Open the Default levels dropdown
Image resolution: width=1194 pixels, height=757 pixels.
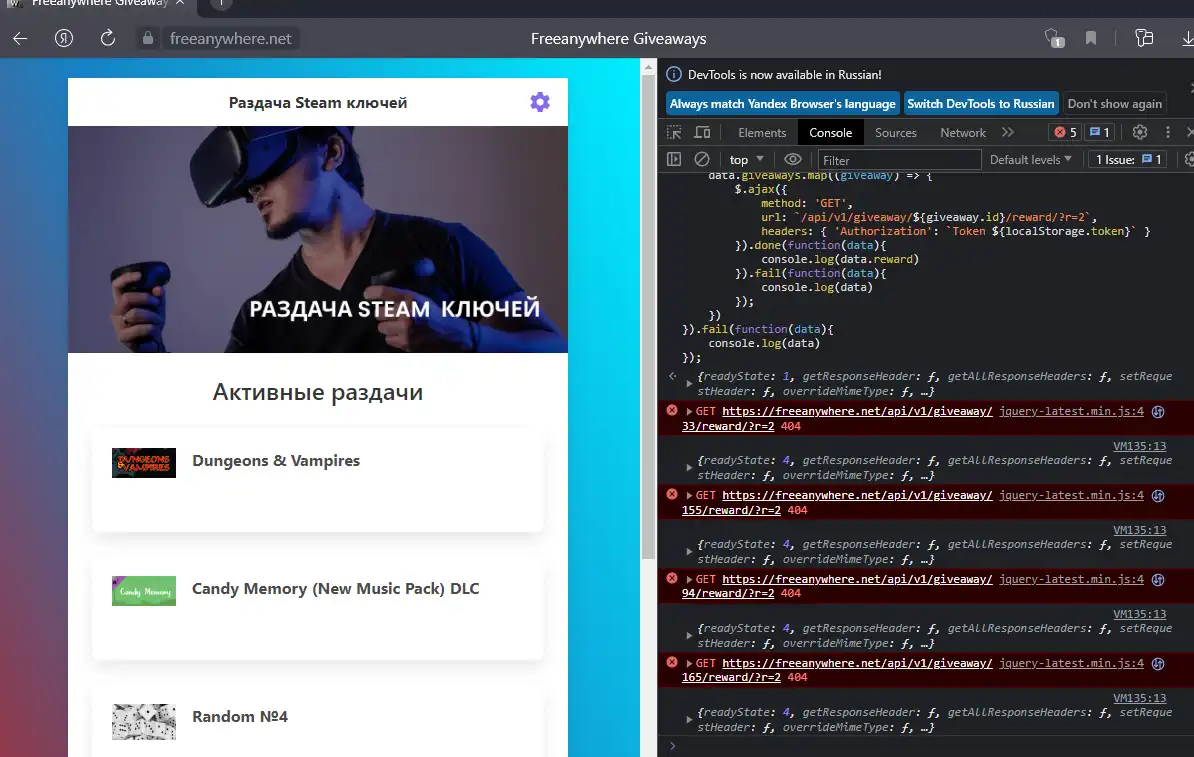pos(1030,159)
